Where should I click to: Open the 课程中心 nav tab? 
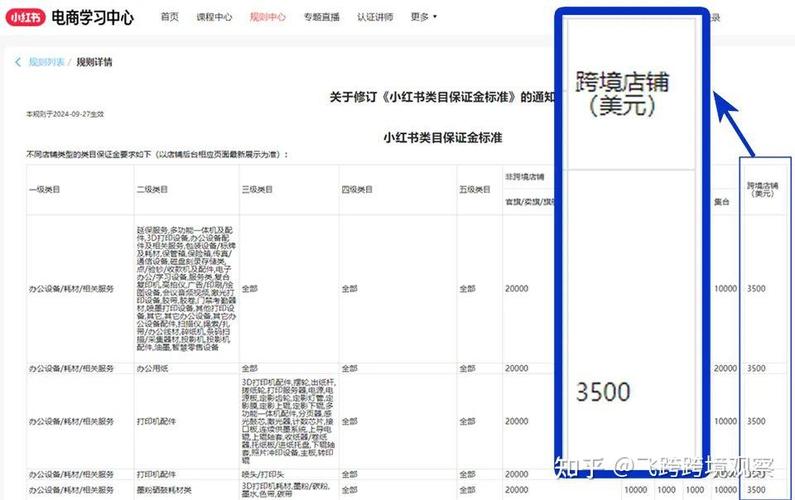(214, 17)
